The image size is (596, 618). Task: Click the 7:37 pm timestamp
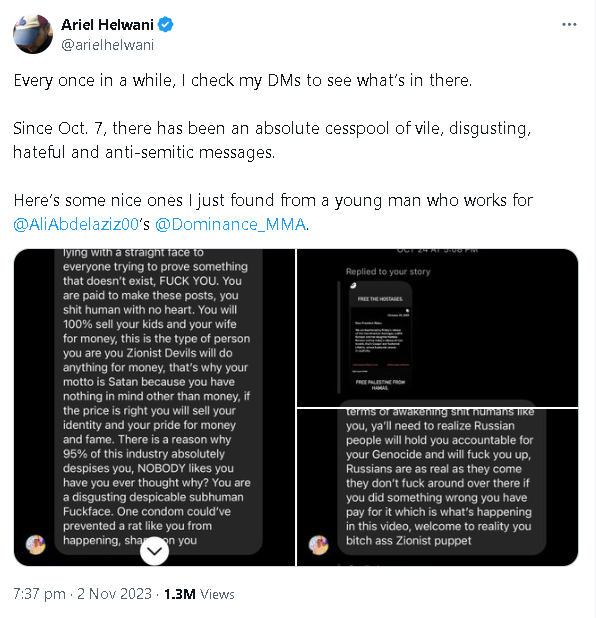(39, 594)
